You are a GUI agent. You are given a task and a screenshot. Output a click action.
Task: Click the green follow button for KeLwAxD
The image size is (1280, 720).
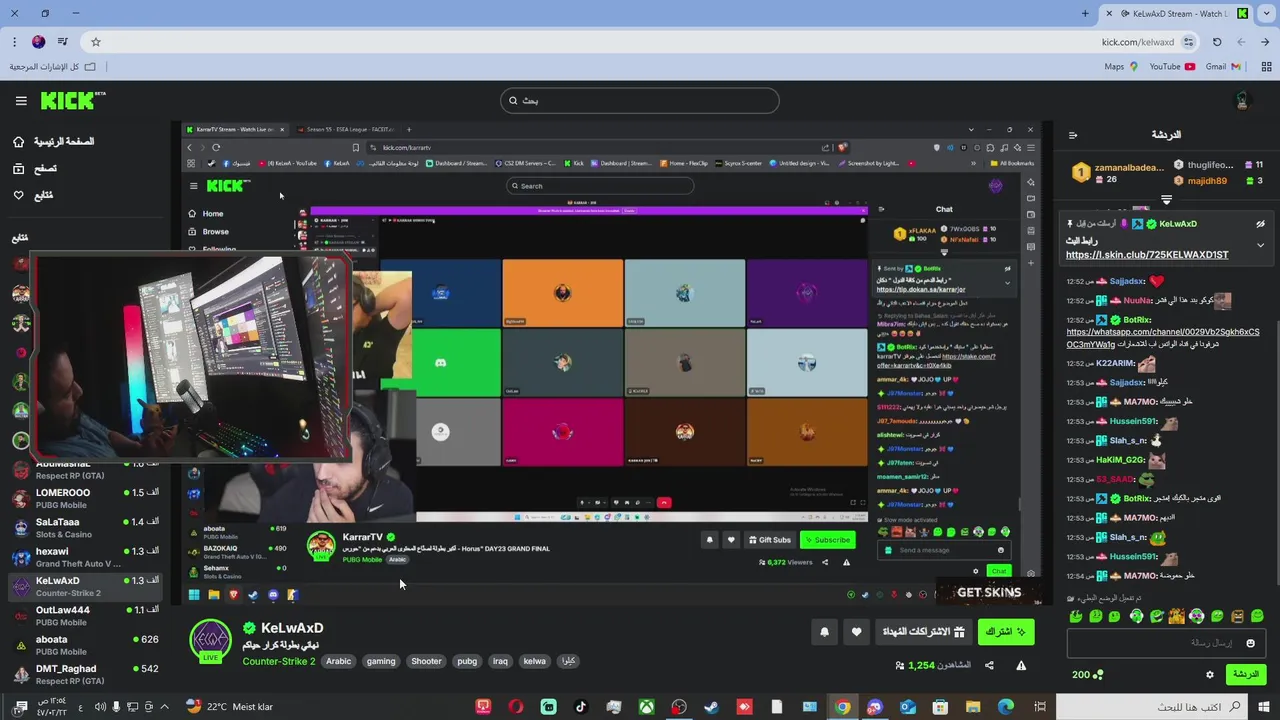click(1006, 632)
